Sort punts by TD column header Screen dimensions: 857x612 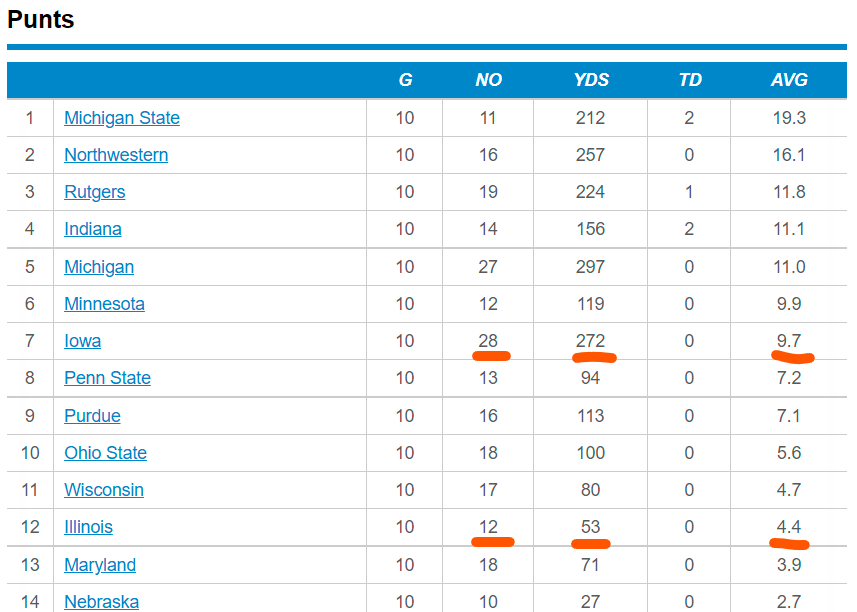click(x=690, y=80)
